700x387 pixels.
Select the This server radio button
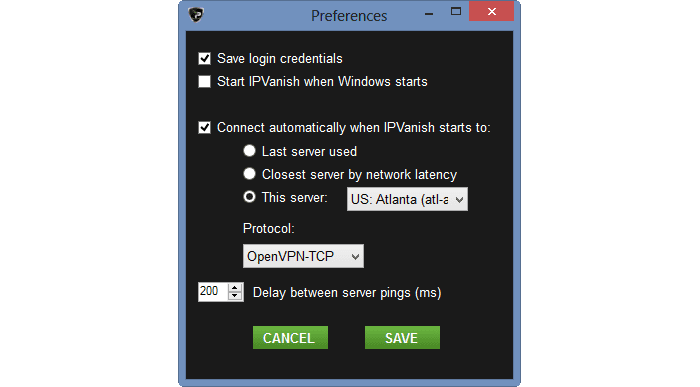click(249, 197)
